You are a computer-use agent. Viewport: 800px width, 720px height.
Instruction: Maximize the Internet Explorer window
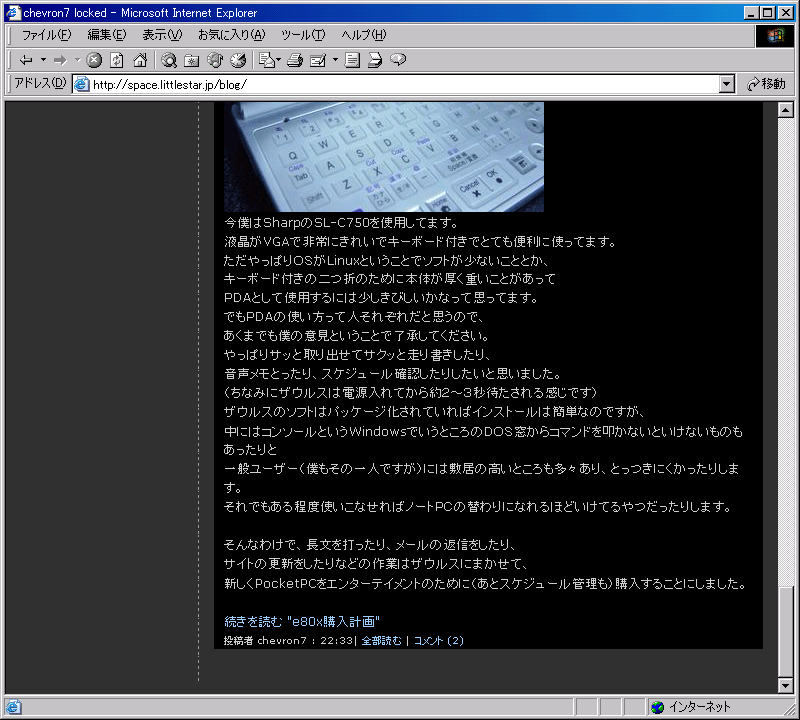pyautogui.click(x=767, y=13)
